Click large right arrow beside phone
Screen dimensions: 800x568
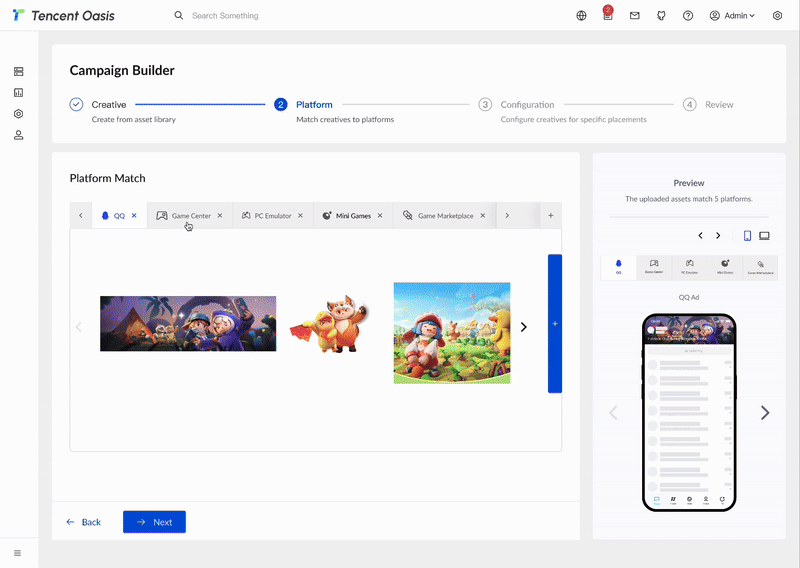[x=765, y=413]
